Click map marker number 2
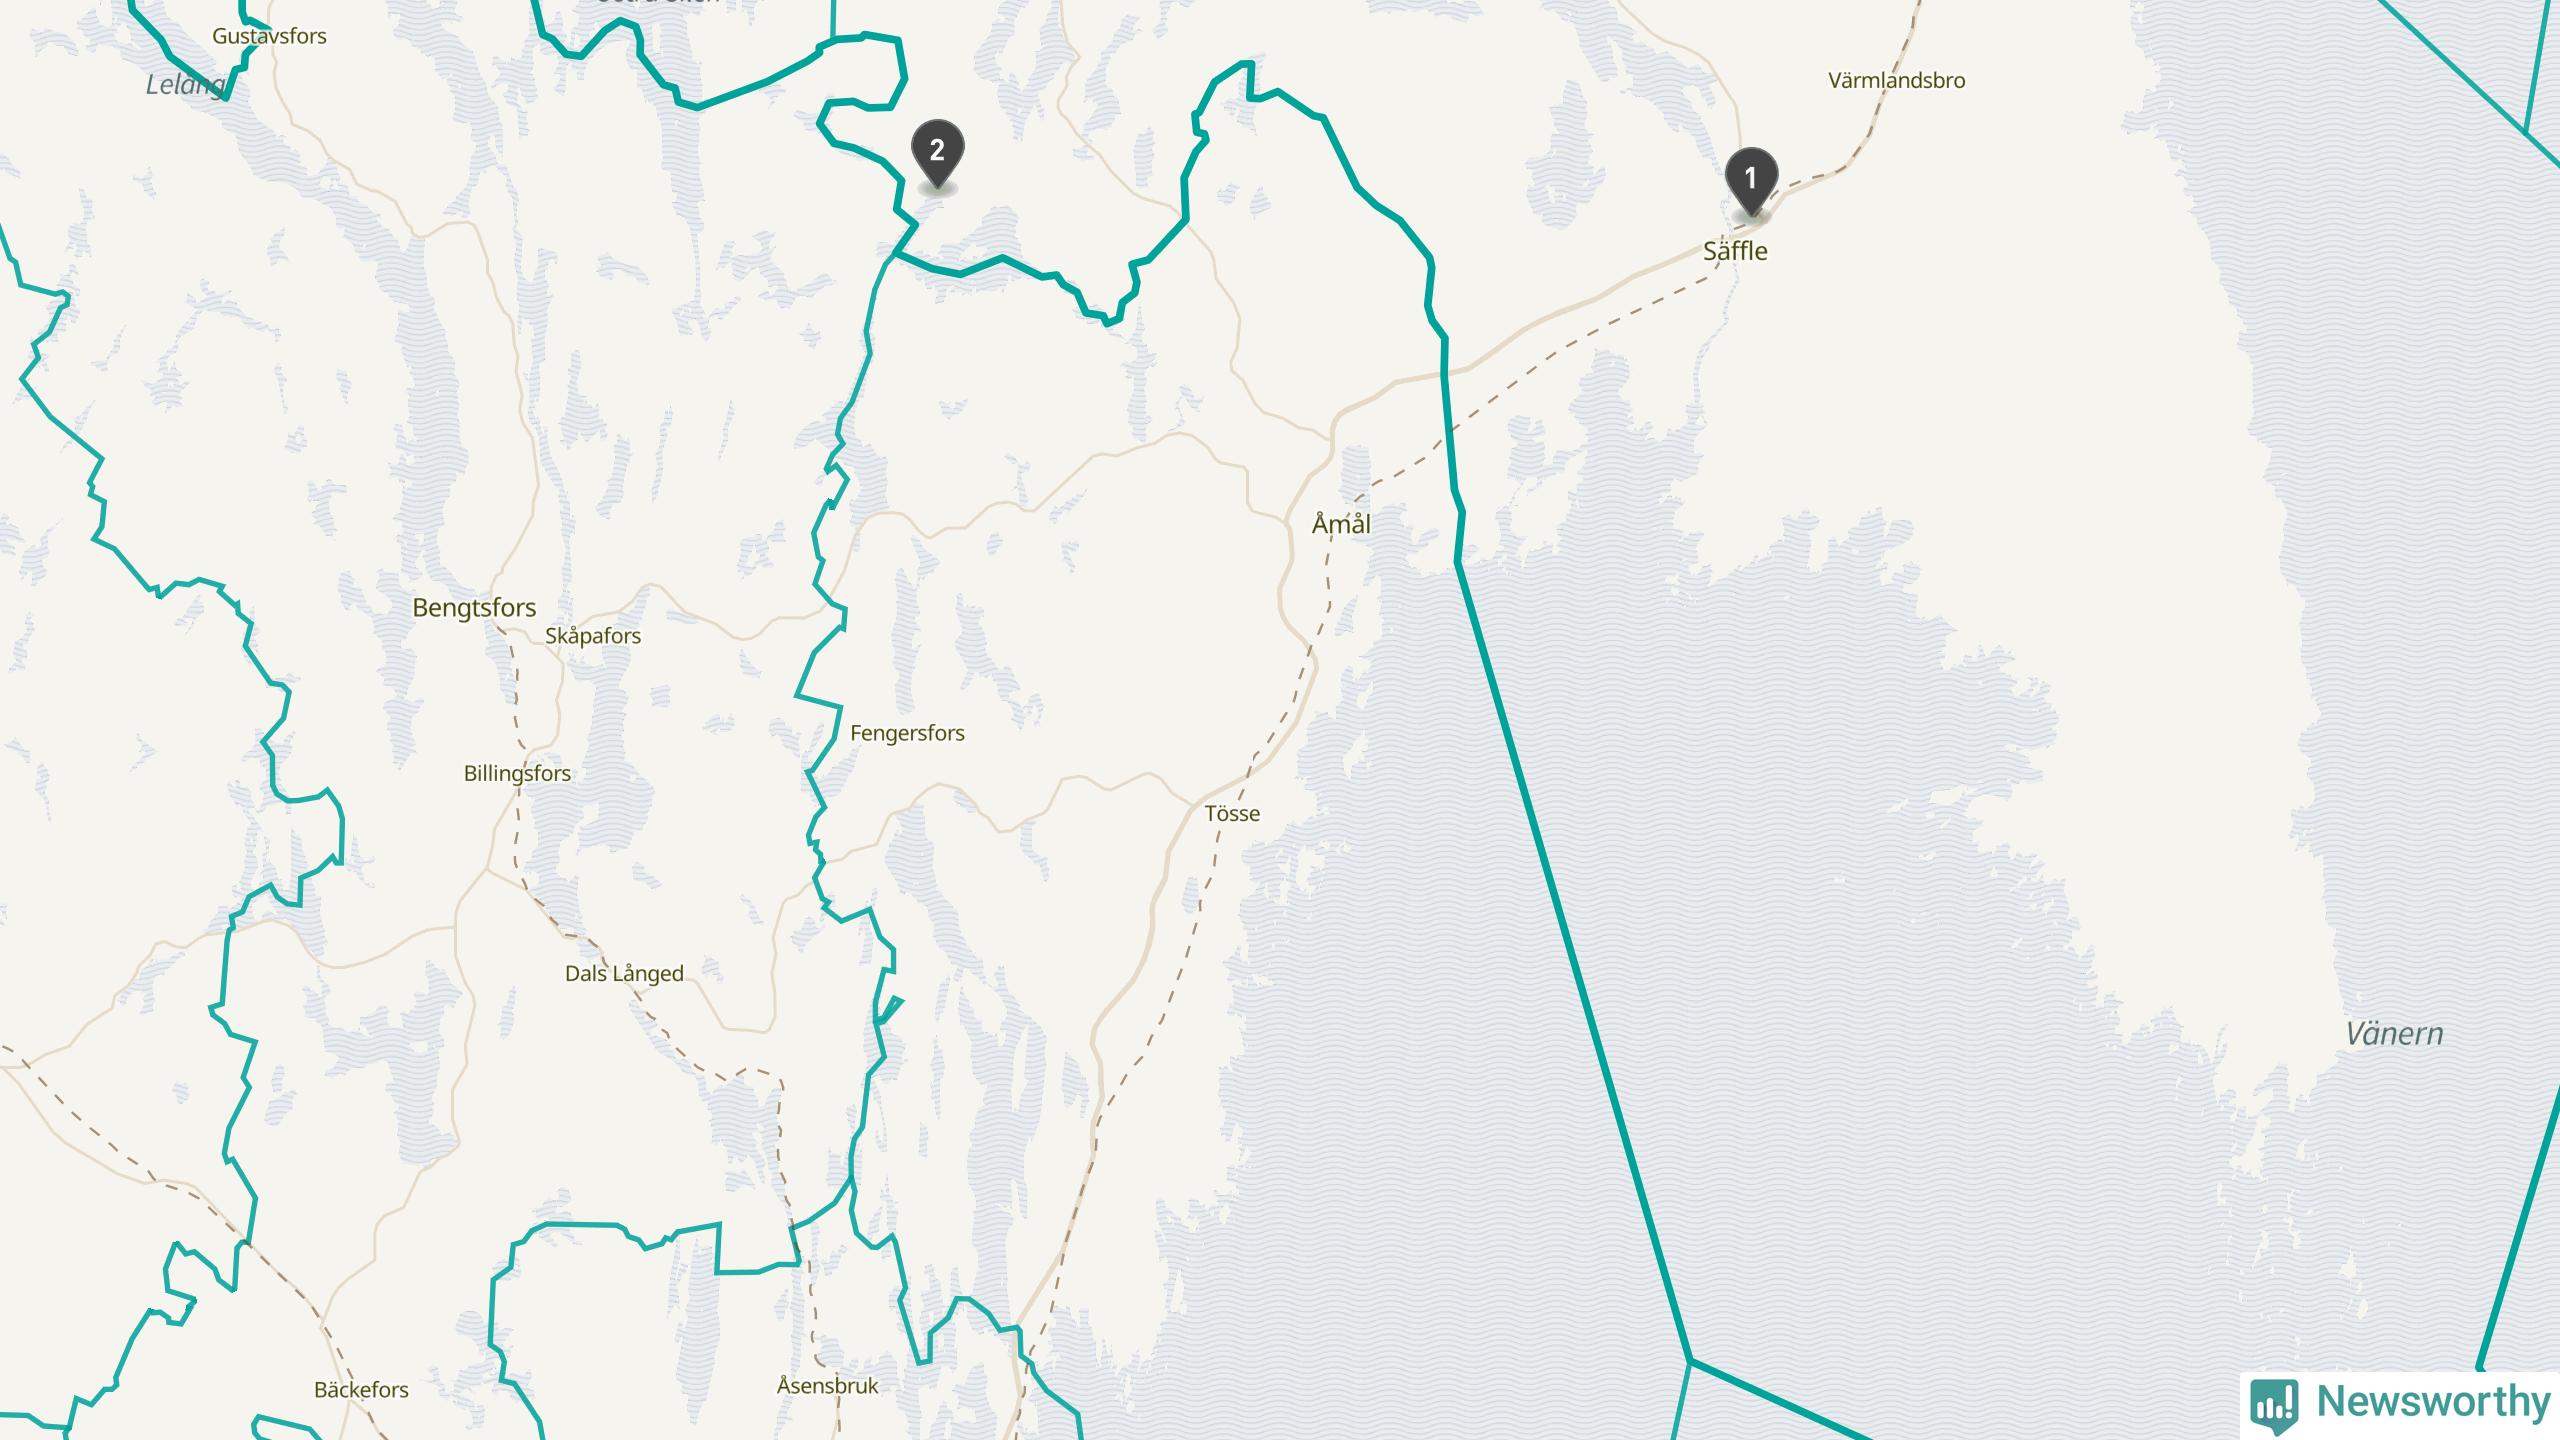Image resolution: width=2560 pixels, height=1440 pixels. (937, 152)
